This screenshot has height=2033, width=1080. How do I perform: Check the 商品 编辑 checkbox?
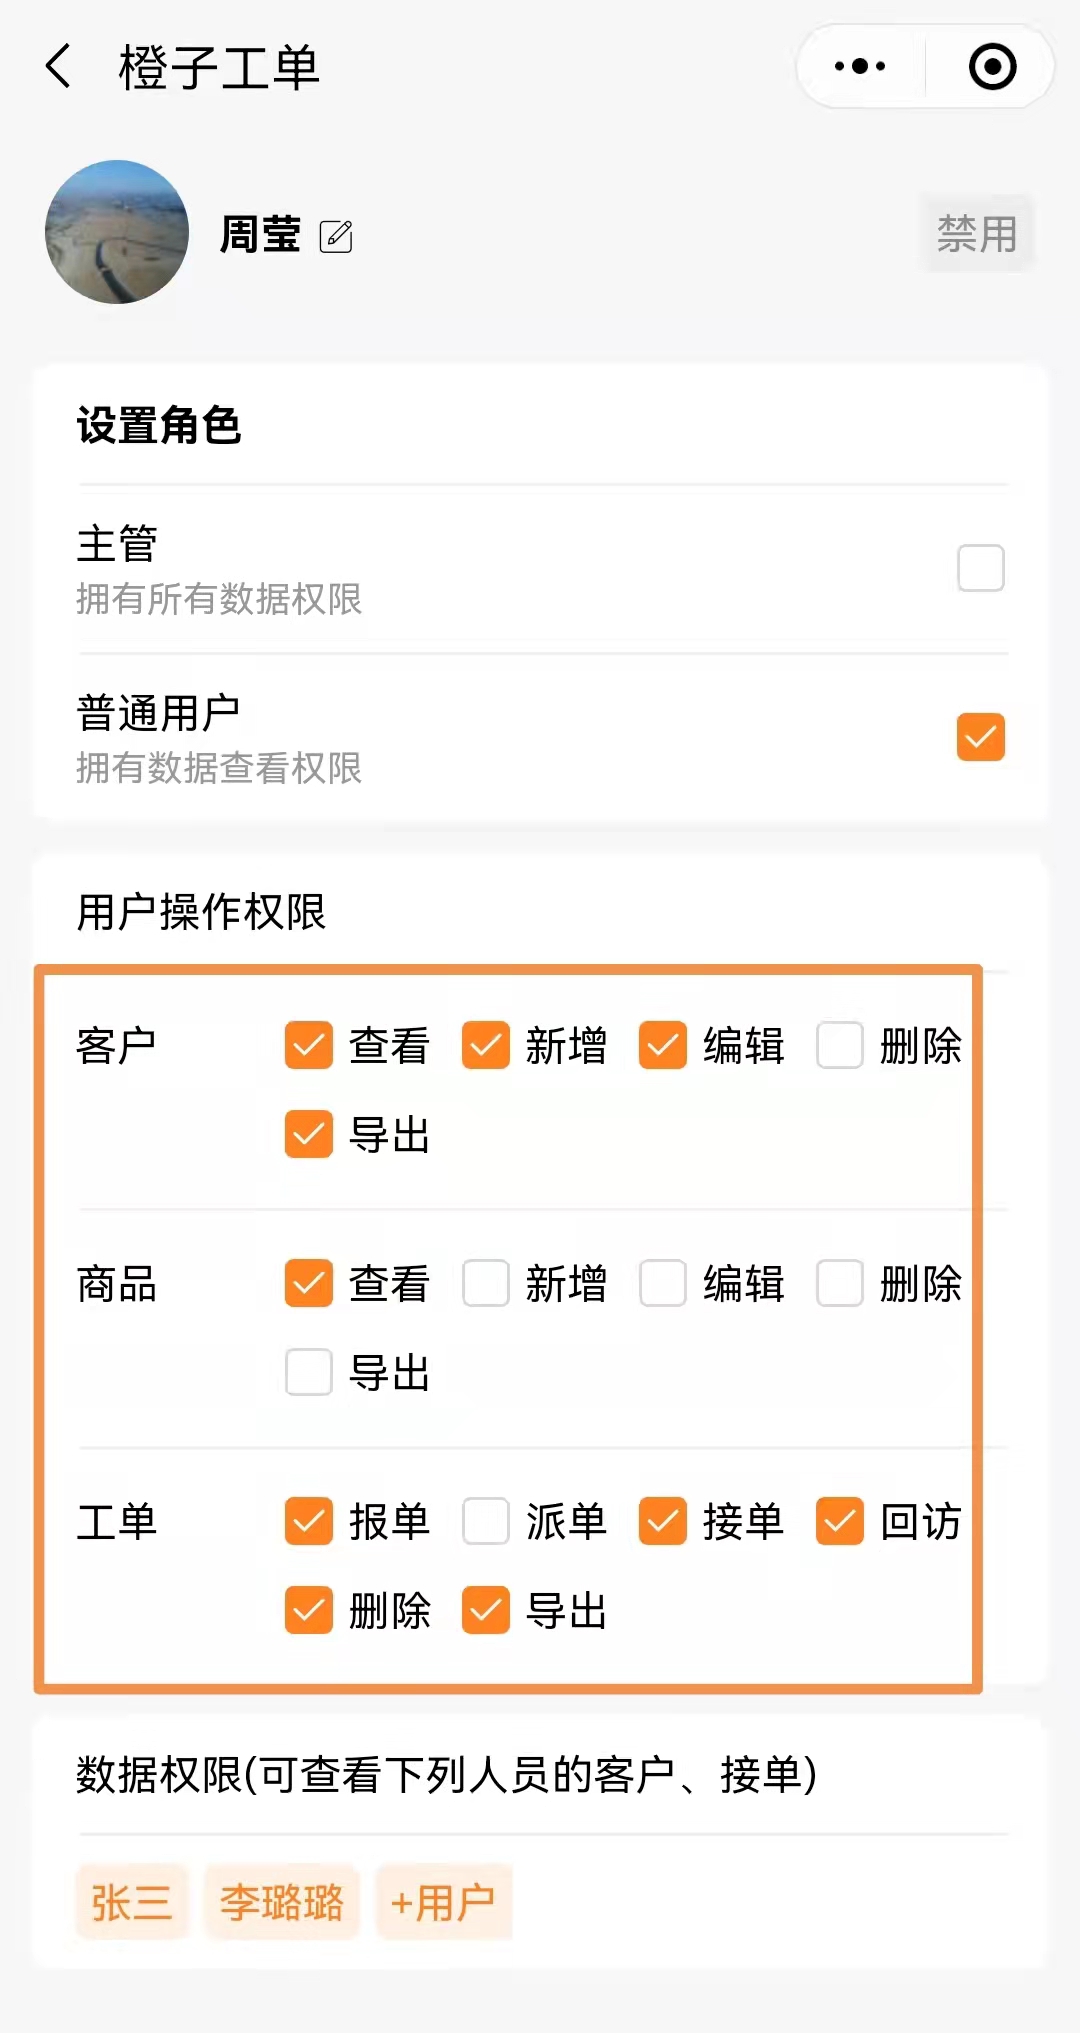click(x=663, y=1283)
